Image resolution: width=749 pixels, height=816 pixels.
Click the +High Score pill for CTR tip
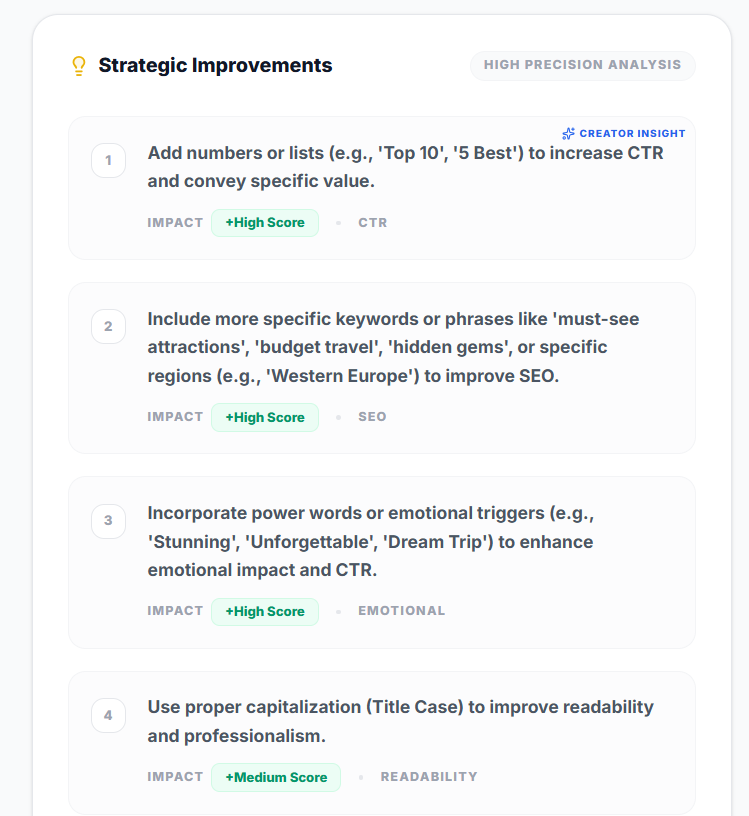tap(265, 223)
